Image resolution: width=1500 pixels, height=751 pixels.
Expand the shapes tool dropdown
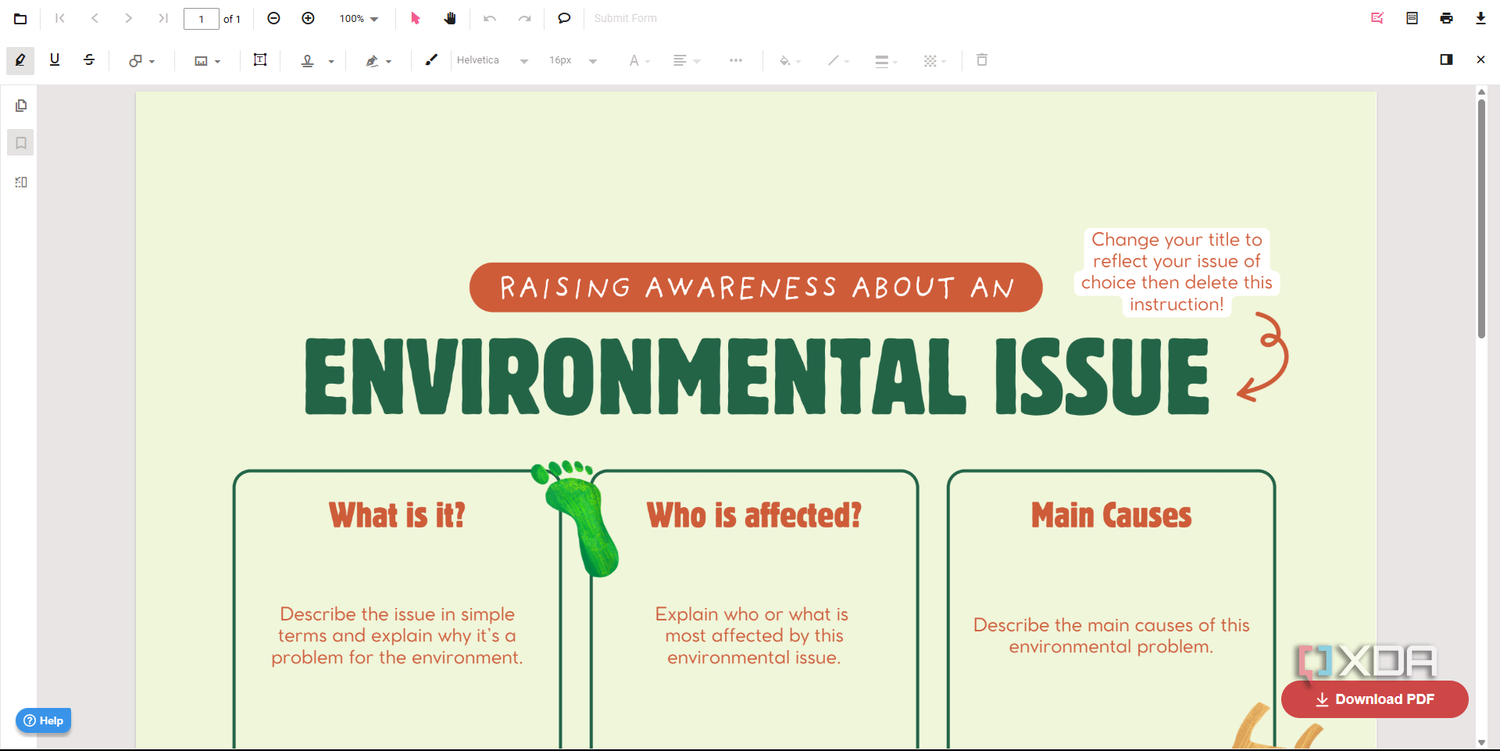[x=152, y=62]
